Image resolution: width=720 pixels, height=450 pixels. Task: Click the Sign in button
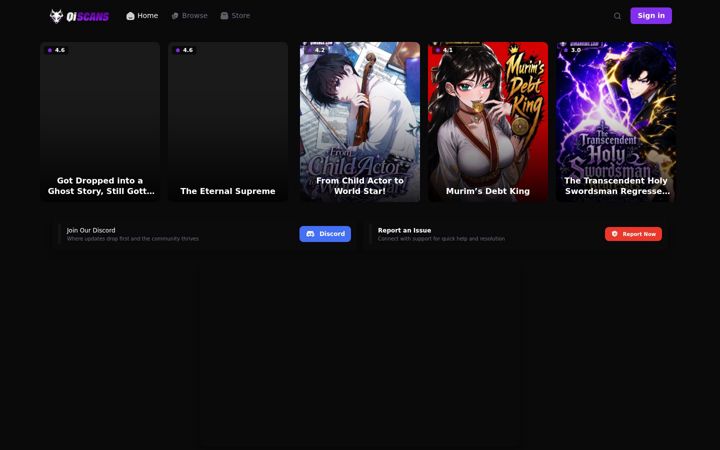click(x=651, y=16)
